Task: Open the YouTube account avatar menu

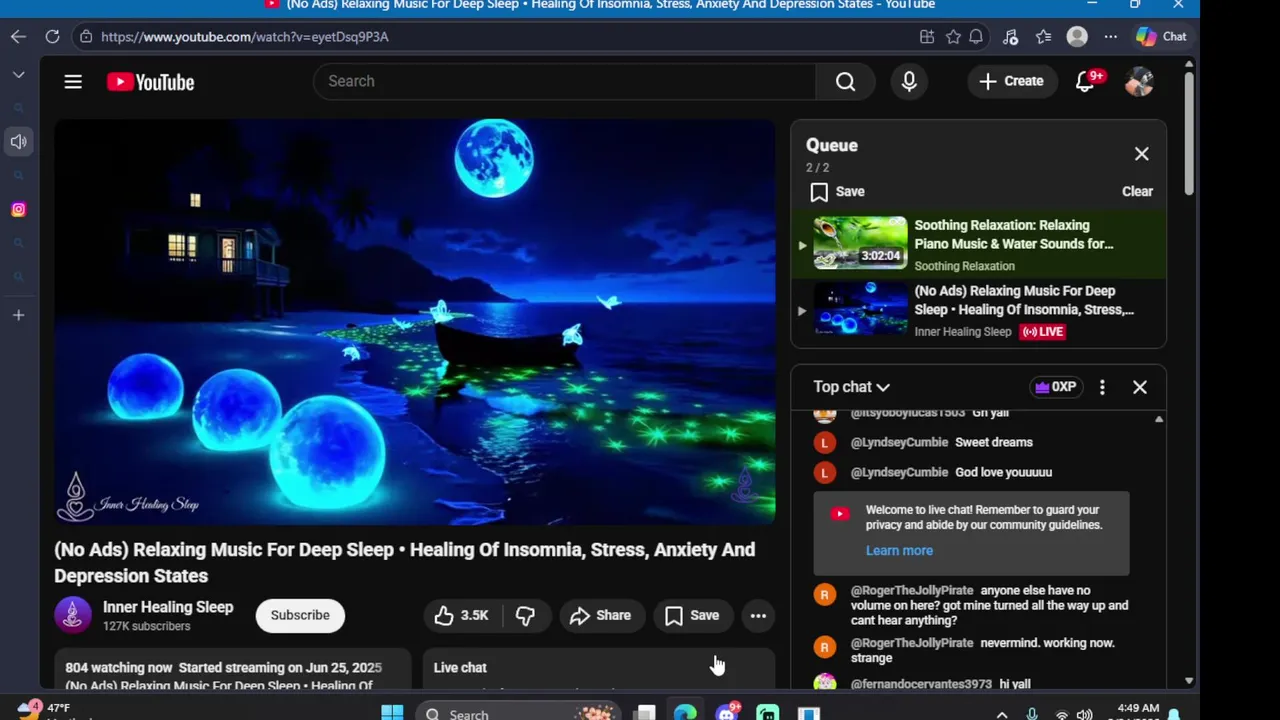Action: click(1139, 81)
